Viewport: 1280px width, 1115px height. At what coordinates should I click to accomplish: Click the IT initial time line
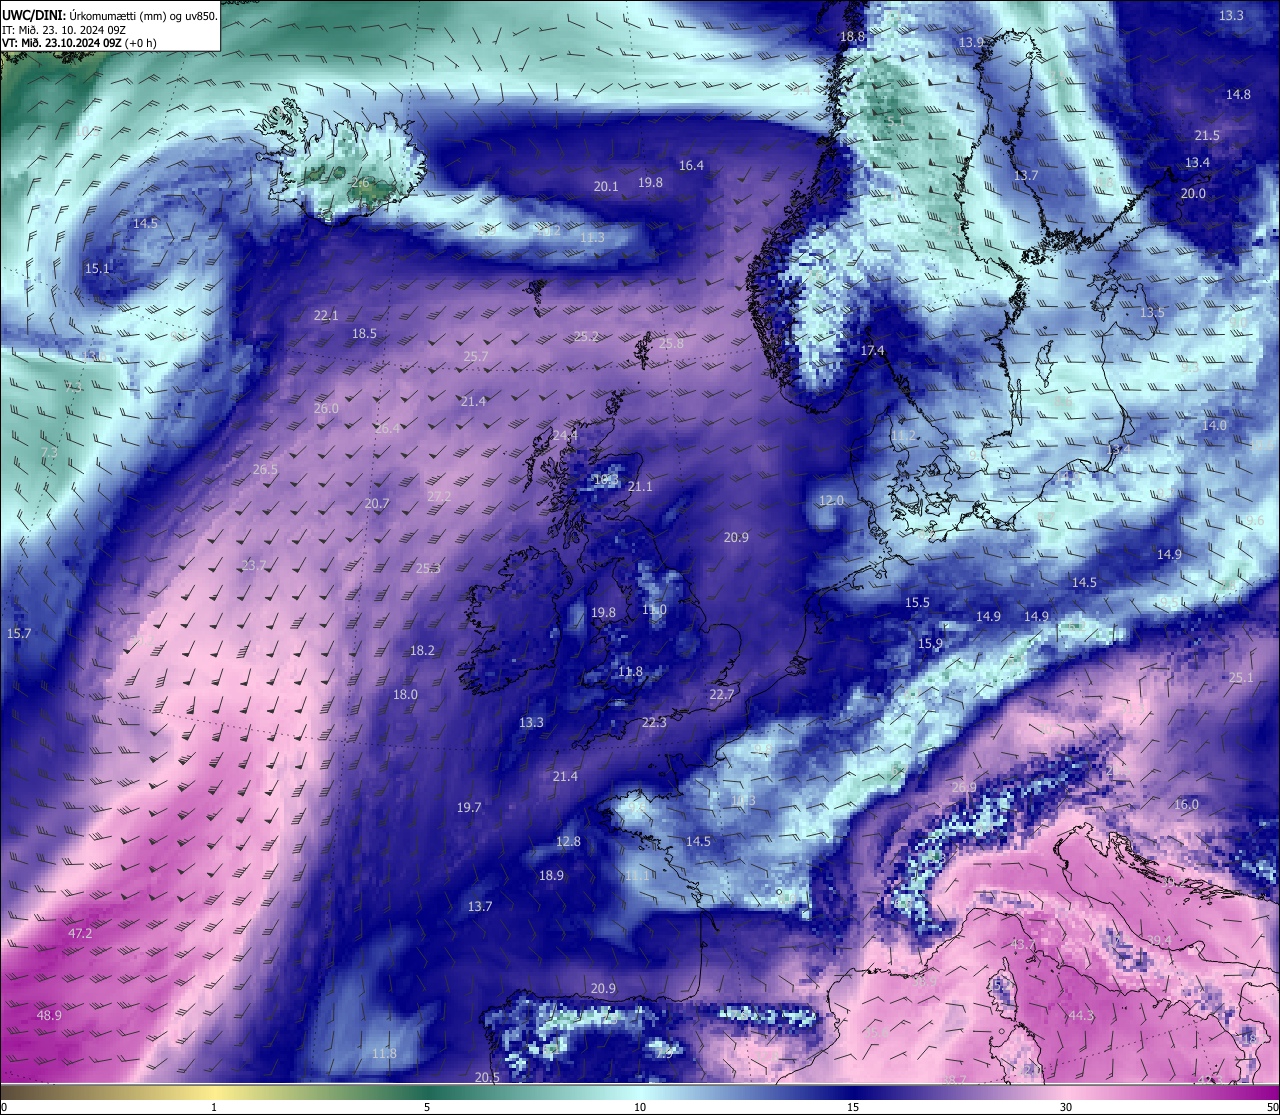coord(63,30)
